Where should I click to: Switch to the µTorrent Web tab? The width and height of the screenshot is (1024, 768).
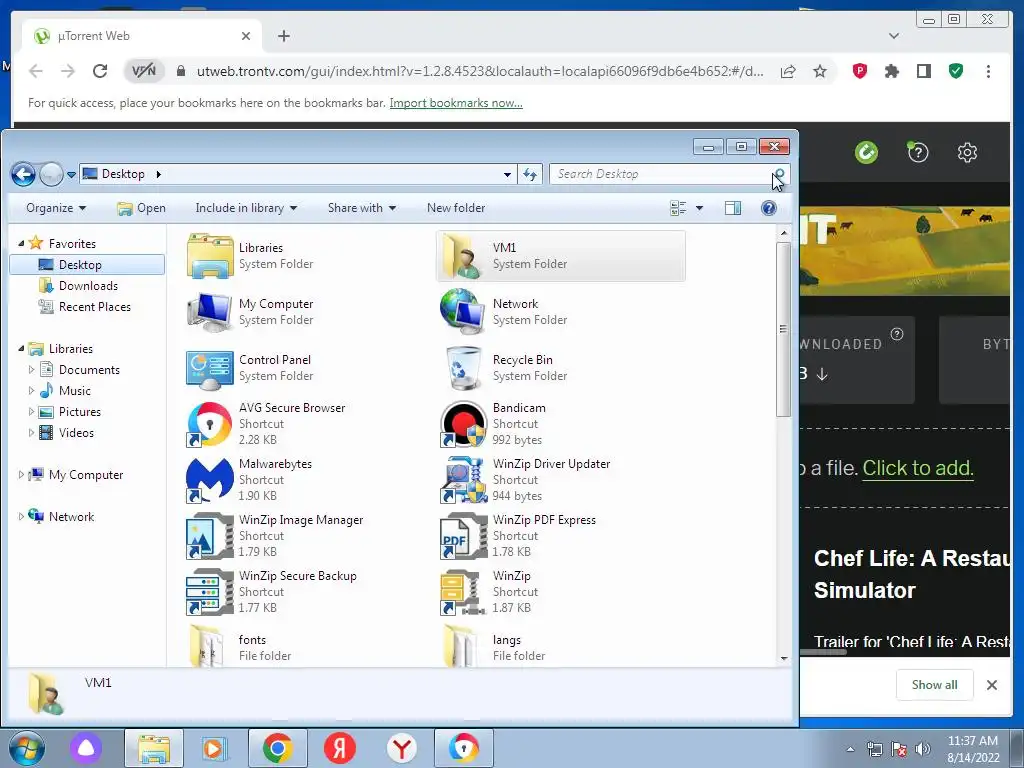(142, 36)
